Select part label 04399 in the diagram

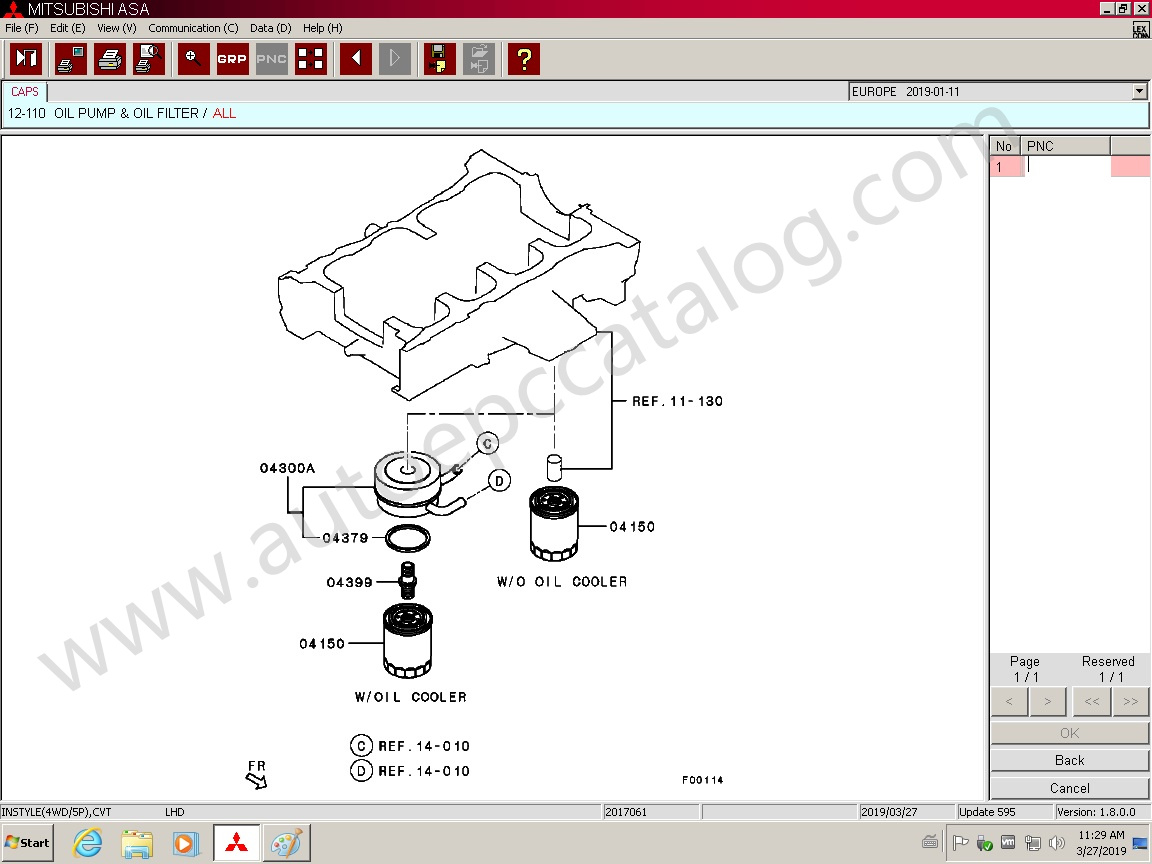point(349,583)
